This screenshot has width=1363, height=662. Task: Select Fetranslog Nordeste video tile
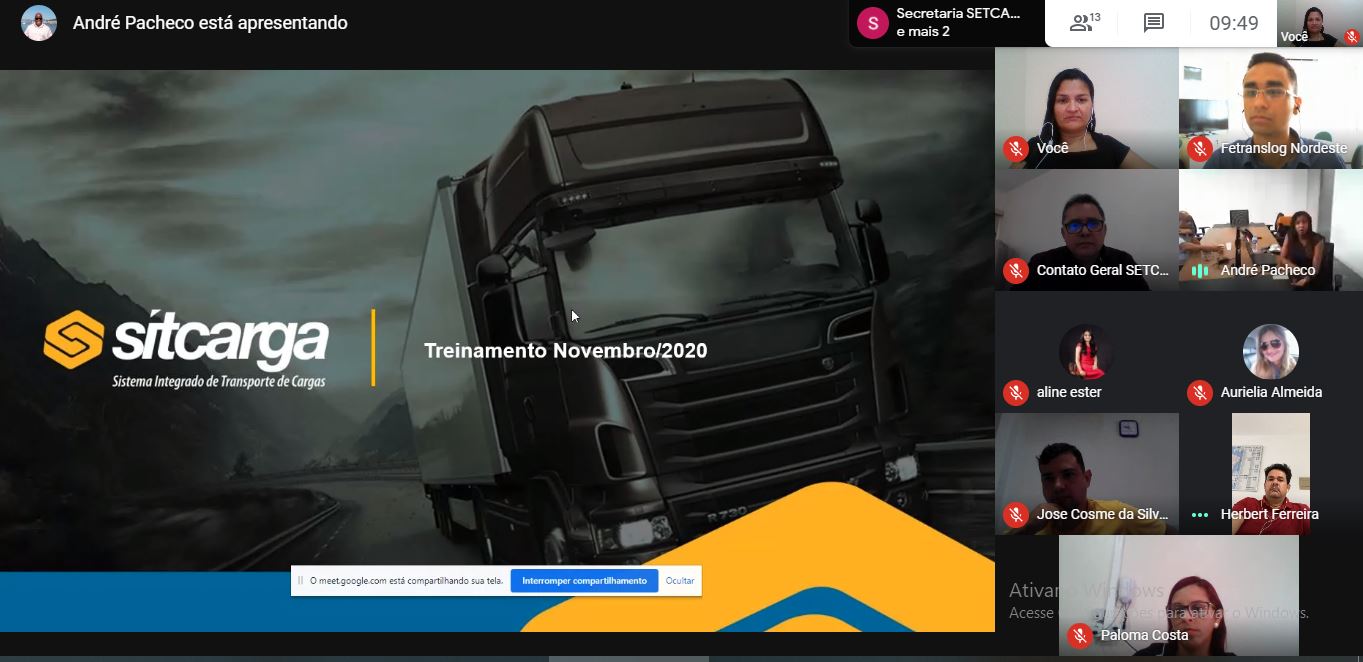coord(1270,108)
